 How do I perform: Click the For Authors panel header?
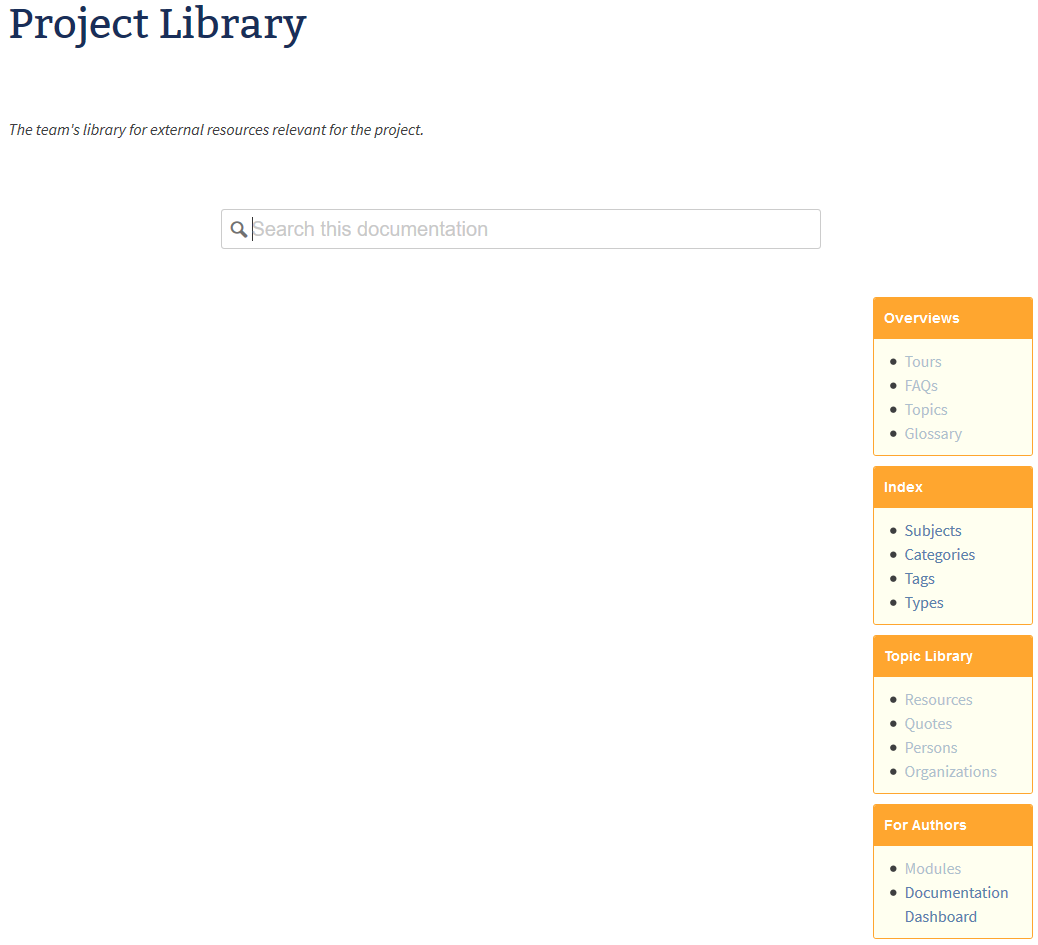(x=952, y=825)
